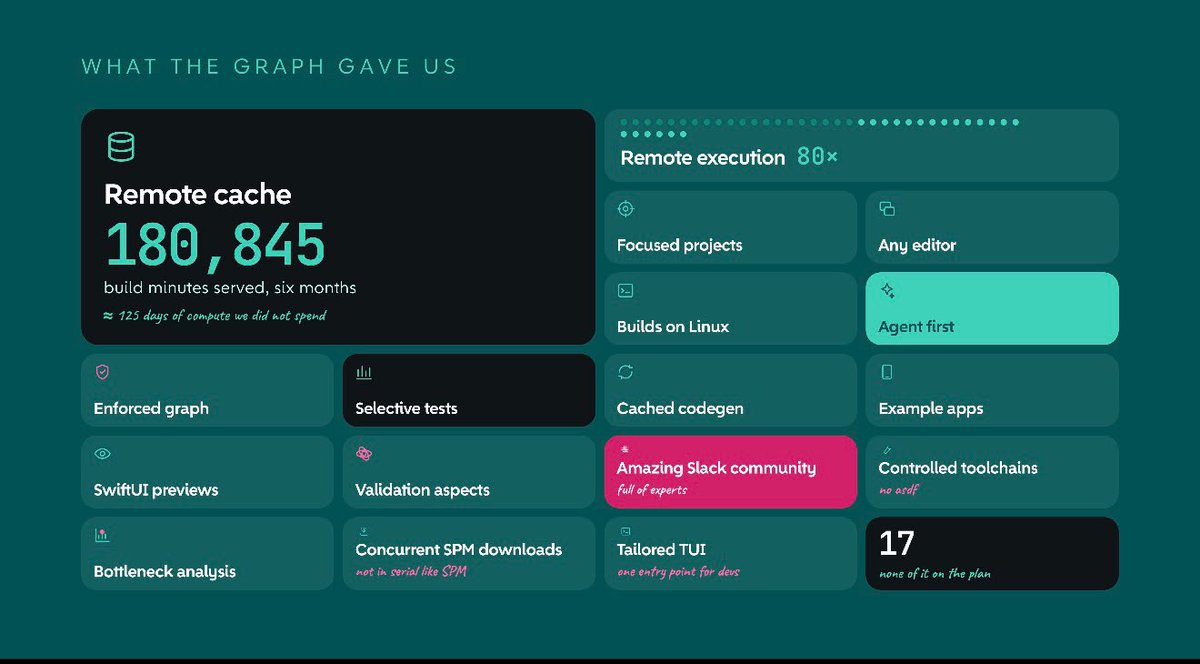Click the "Agent first" label
The height and width of the screenshot is (664, 1200).
916,327
